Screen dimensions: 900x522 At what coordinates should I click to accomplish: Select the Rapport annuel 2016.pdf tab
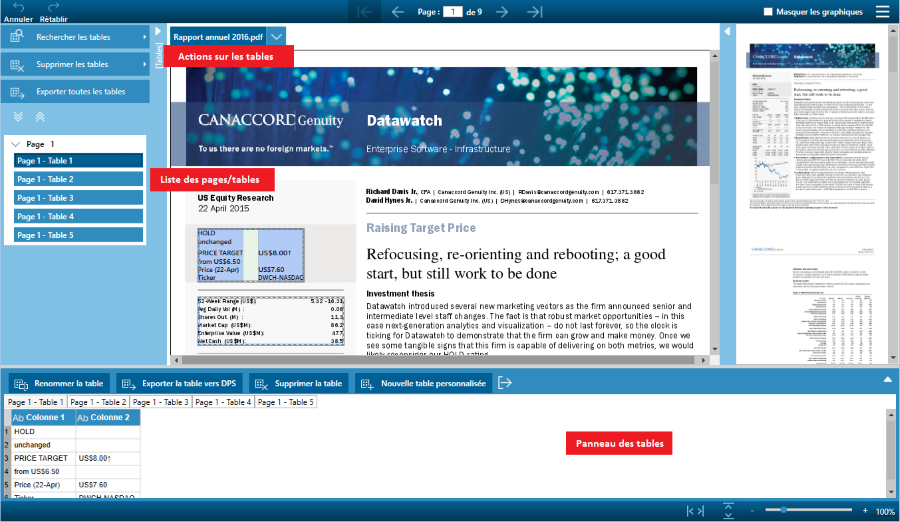pyautogui.click(x=219, y=37)
